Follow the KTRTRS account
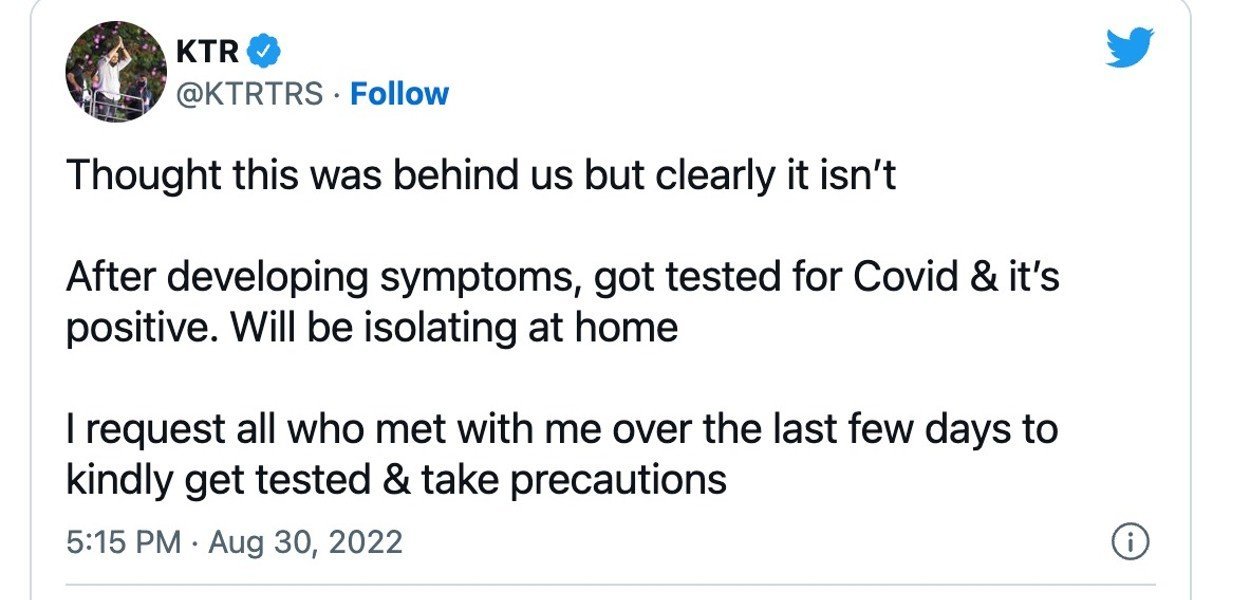 [x=399, y=94]
